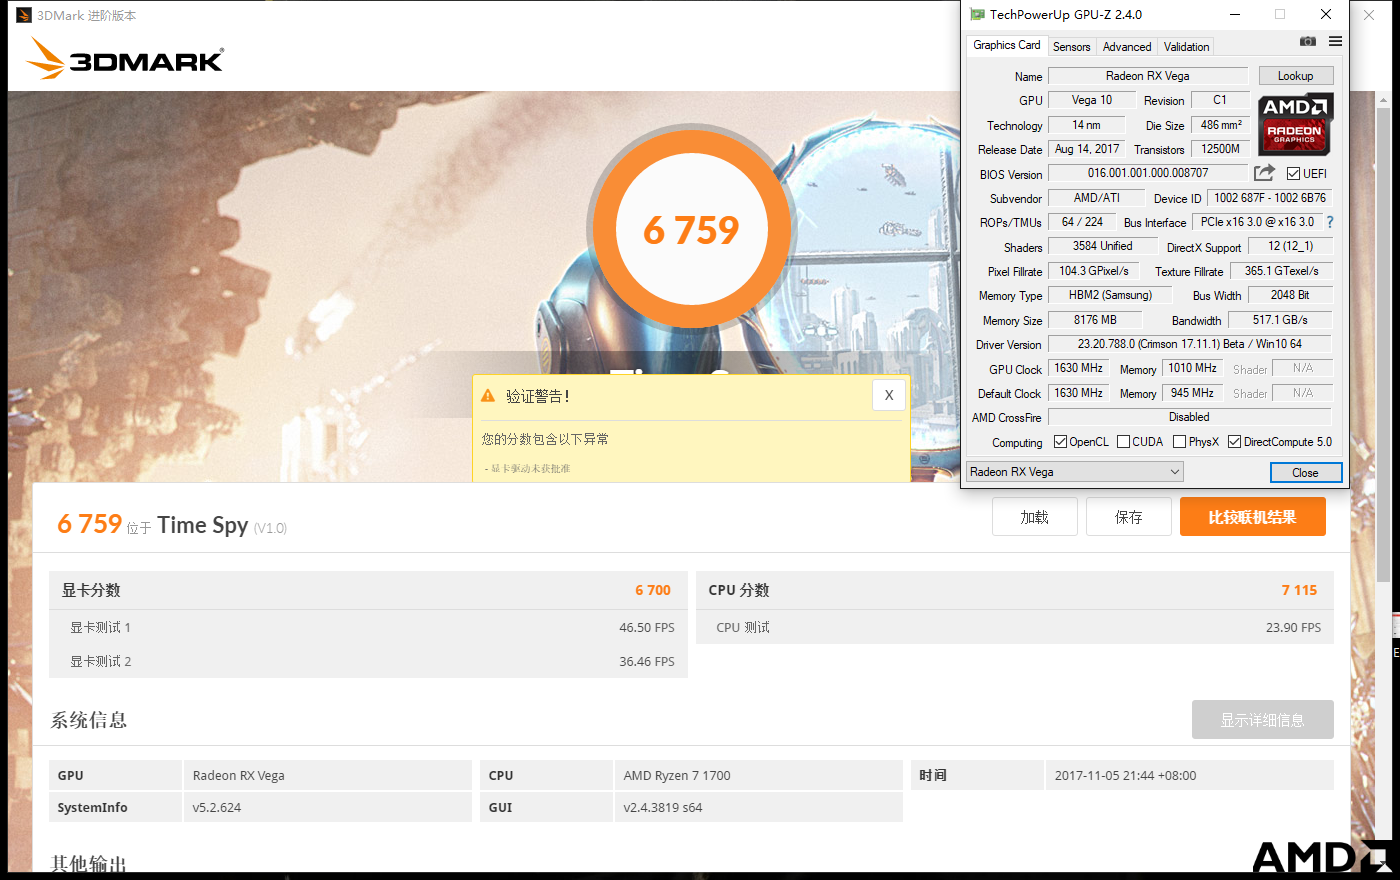Click the warning triangle icon in the alert
1400x880 pixels.
pyautogui.click(x=488, y=396)
